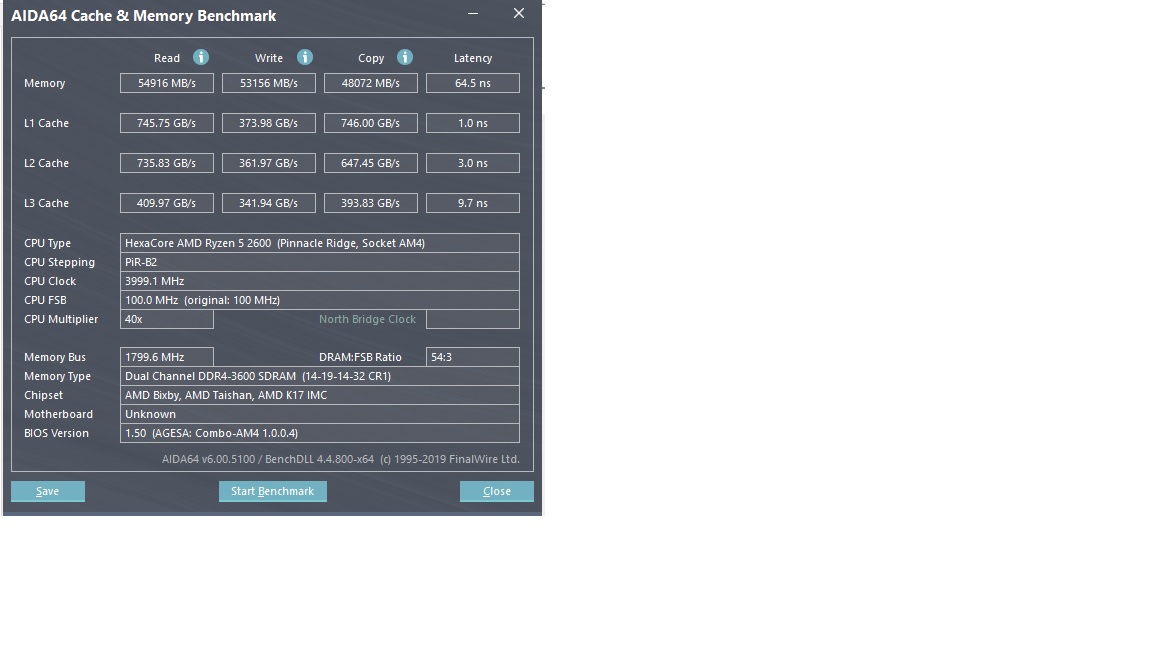Select the Memory read value 54916 MB/s
This screenshot has width=1152, height=648.
click(x=167, y=83)
